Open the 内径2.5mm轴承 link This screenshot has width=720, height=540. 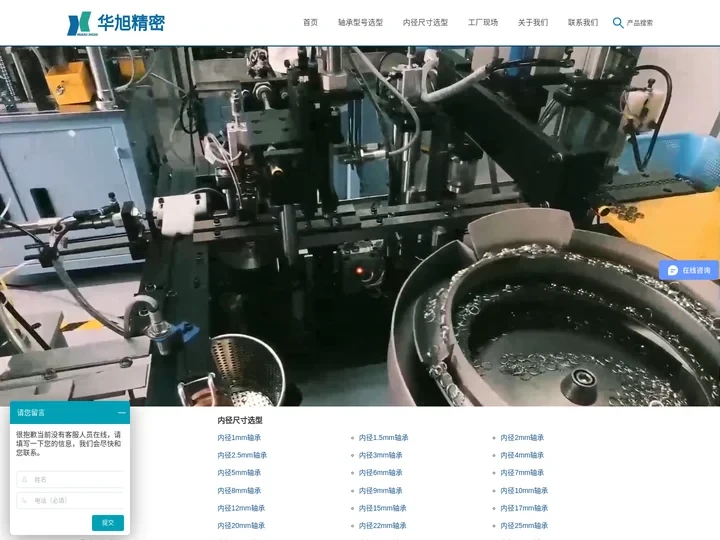(242, 455)
